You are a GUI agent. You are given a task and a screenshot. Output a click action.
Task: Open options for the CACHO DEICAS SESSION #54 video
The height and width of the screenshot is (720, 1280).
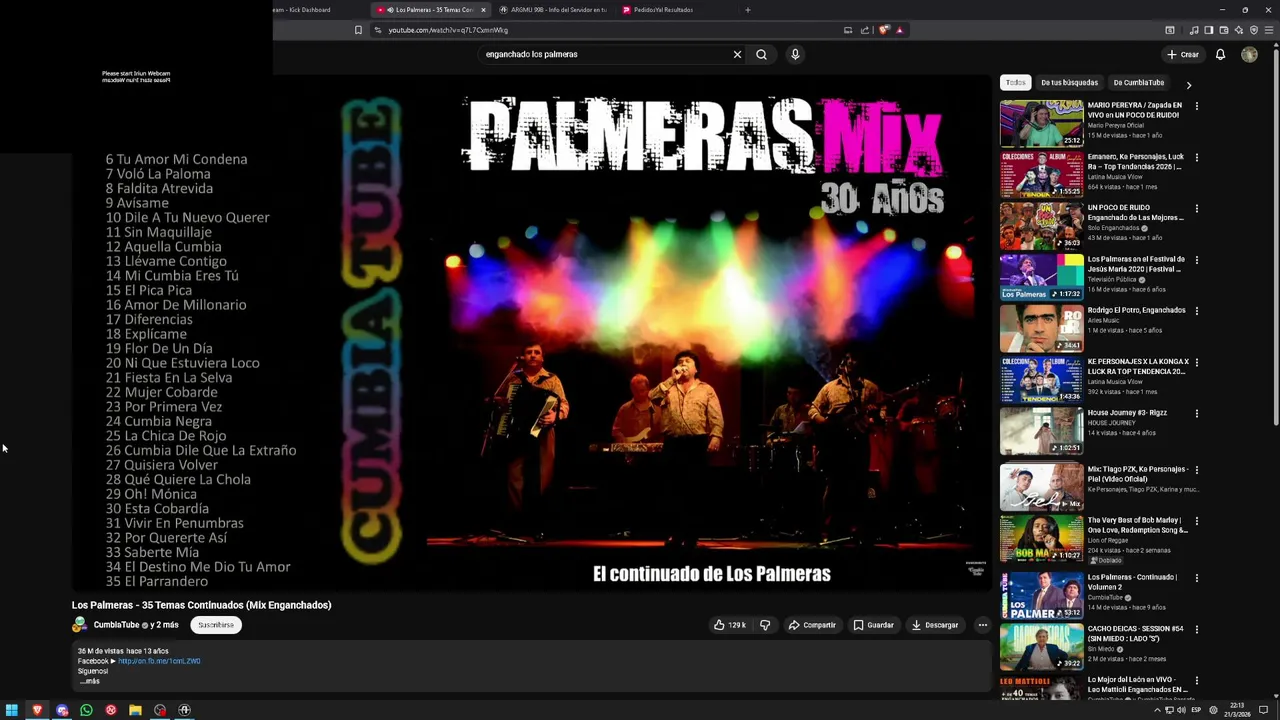coord(1196,629)
